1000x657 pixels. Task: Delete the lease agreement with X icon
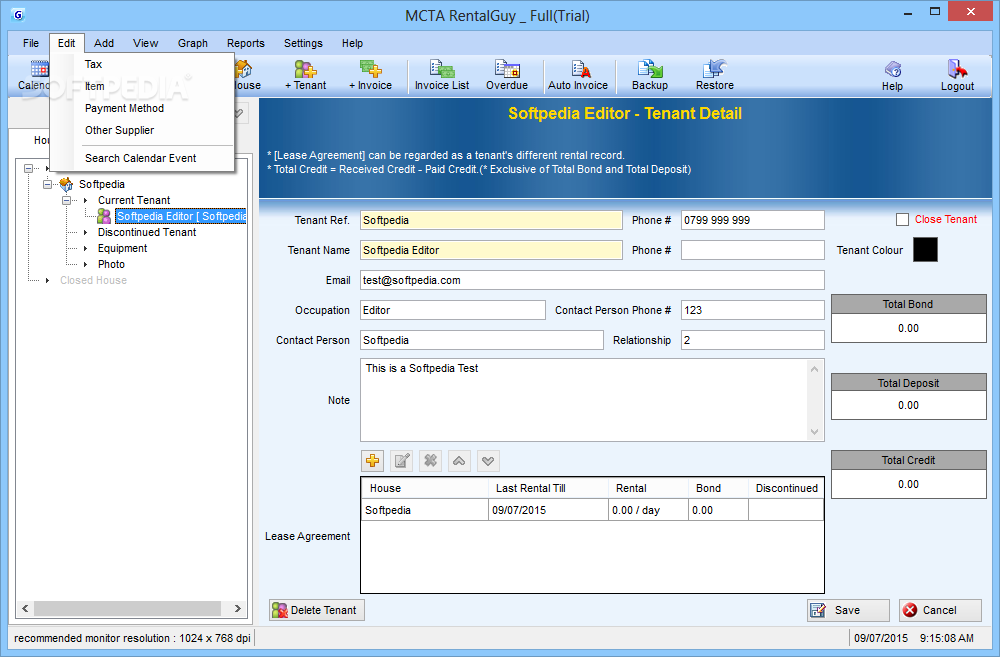tap(430, 461)
